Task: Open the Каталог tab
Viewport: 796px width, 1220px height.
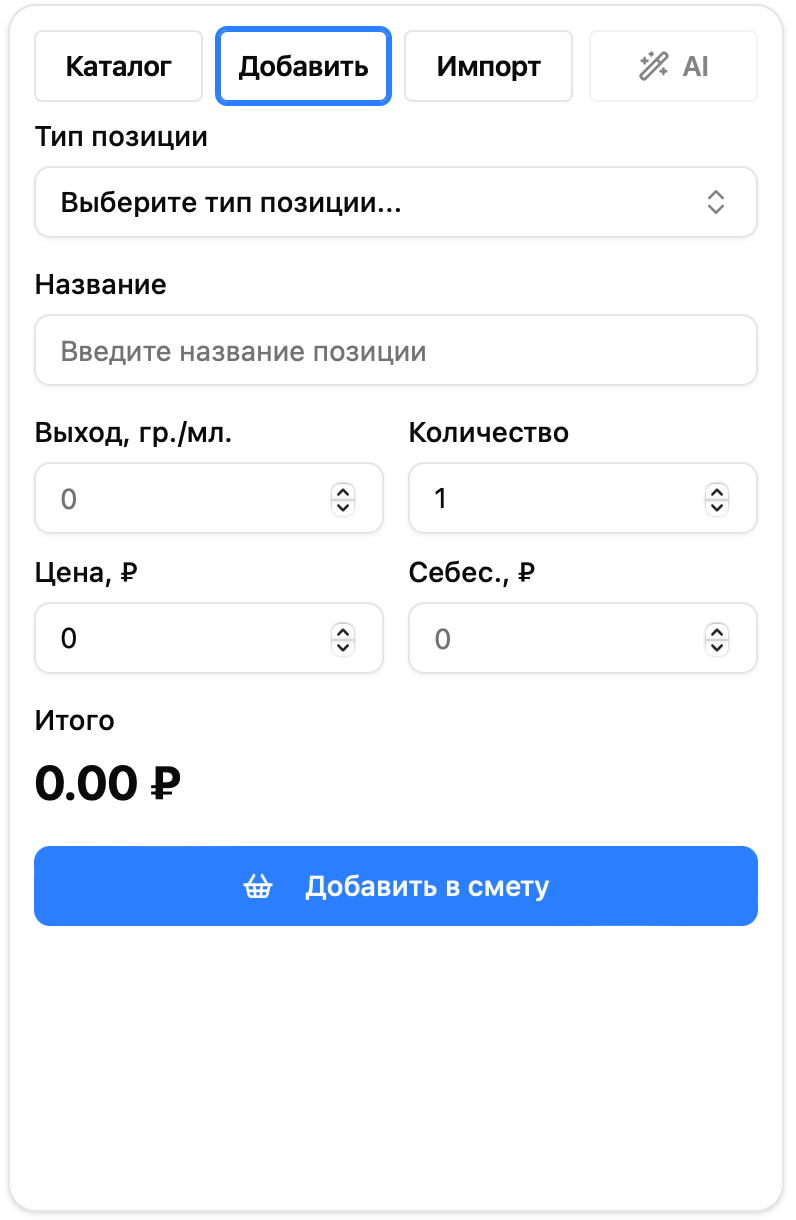Action: pos(119,67)
